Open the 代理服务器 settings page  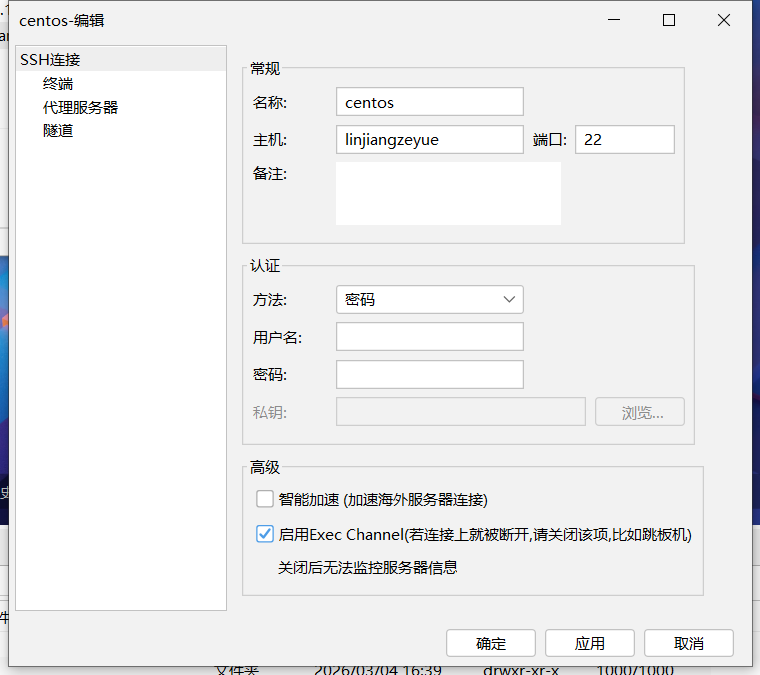[x=80, y=107]
